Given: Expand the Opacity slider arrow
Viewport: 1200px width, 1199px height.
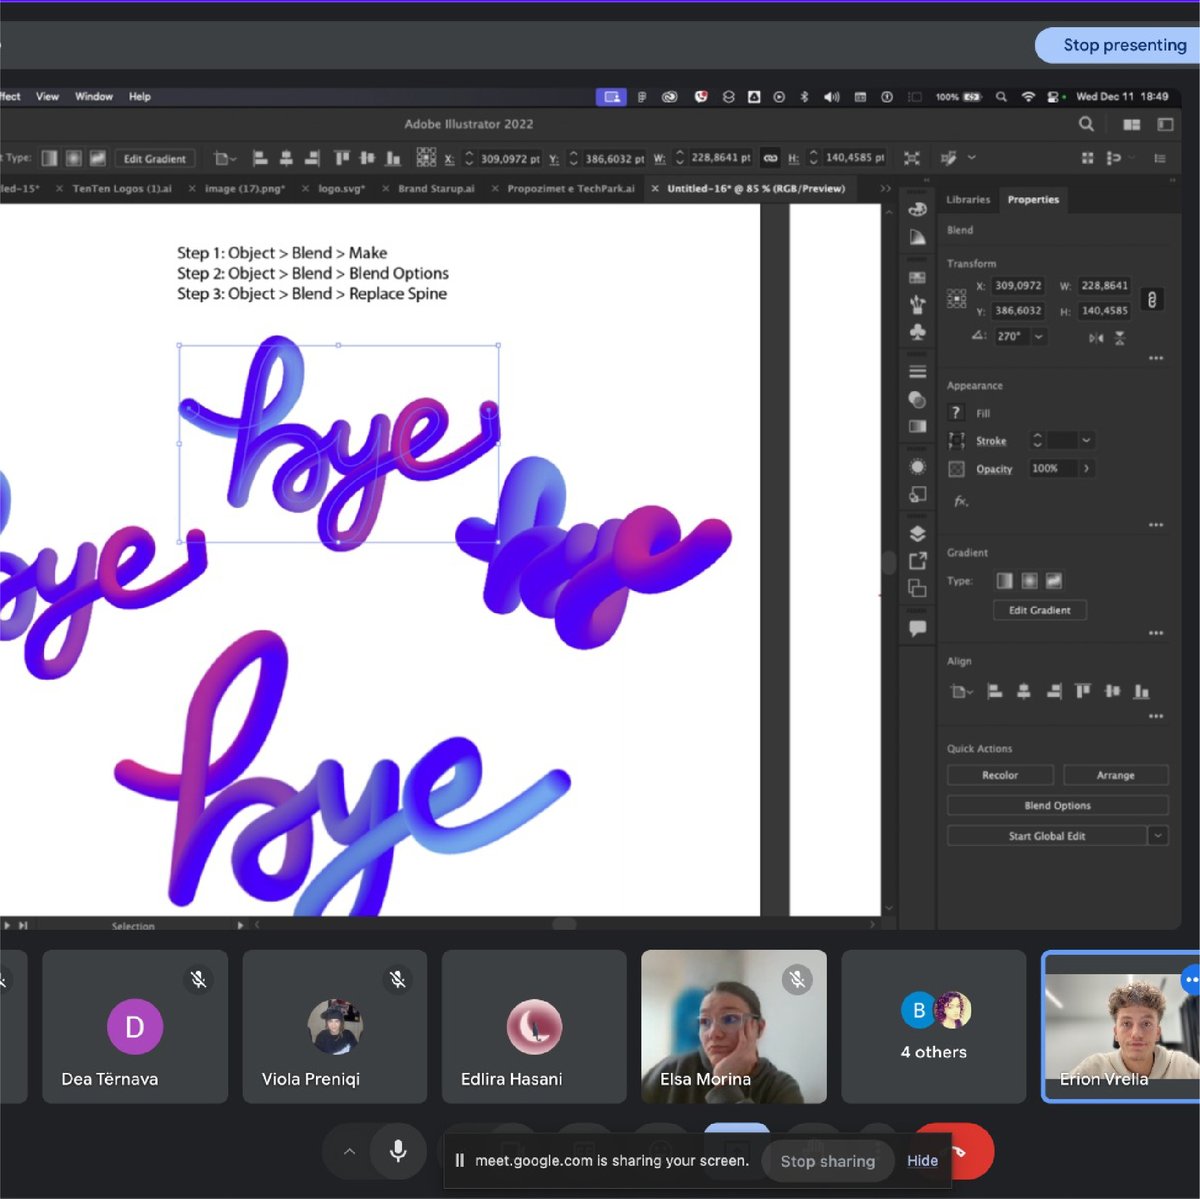Looking at the screenshot, I should [1086, 469].
